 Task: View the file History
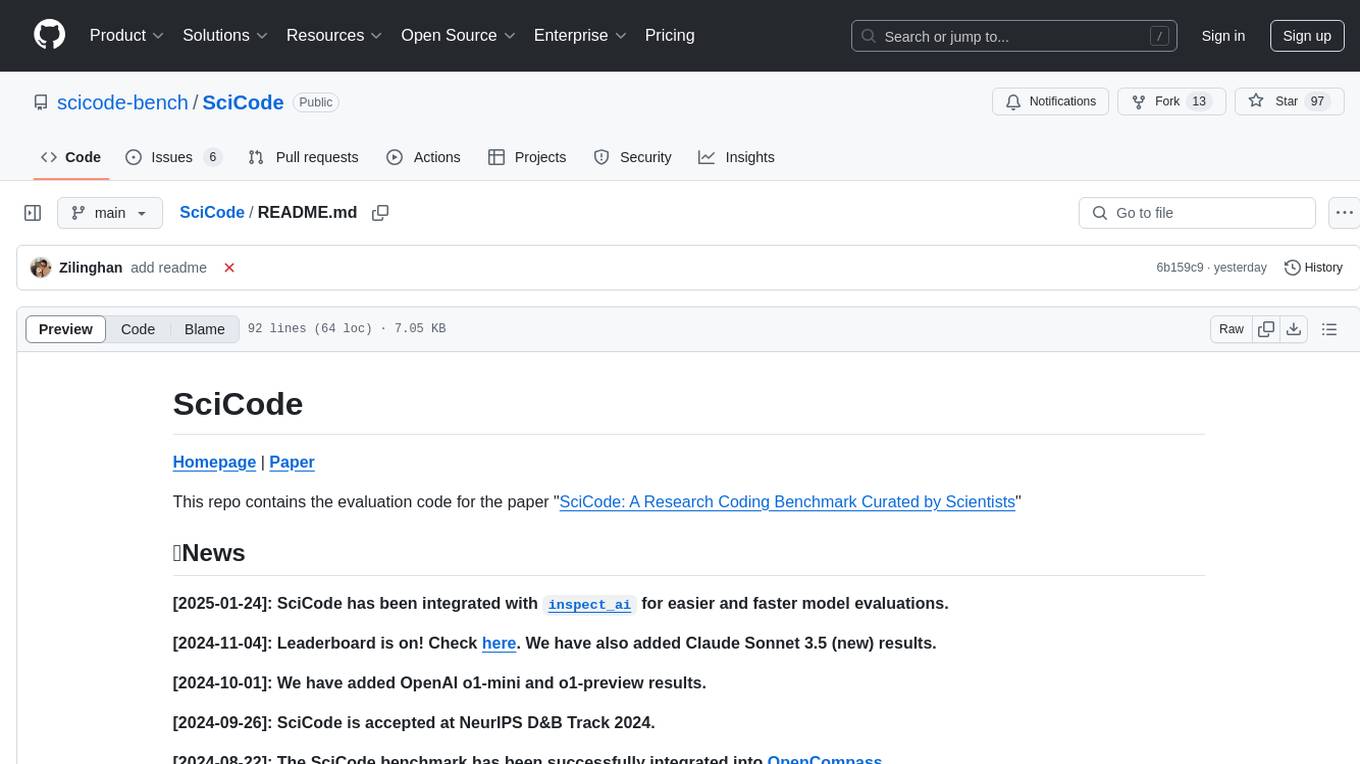(1313, 267)
